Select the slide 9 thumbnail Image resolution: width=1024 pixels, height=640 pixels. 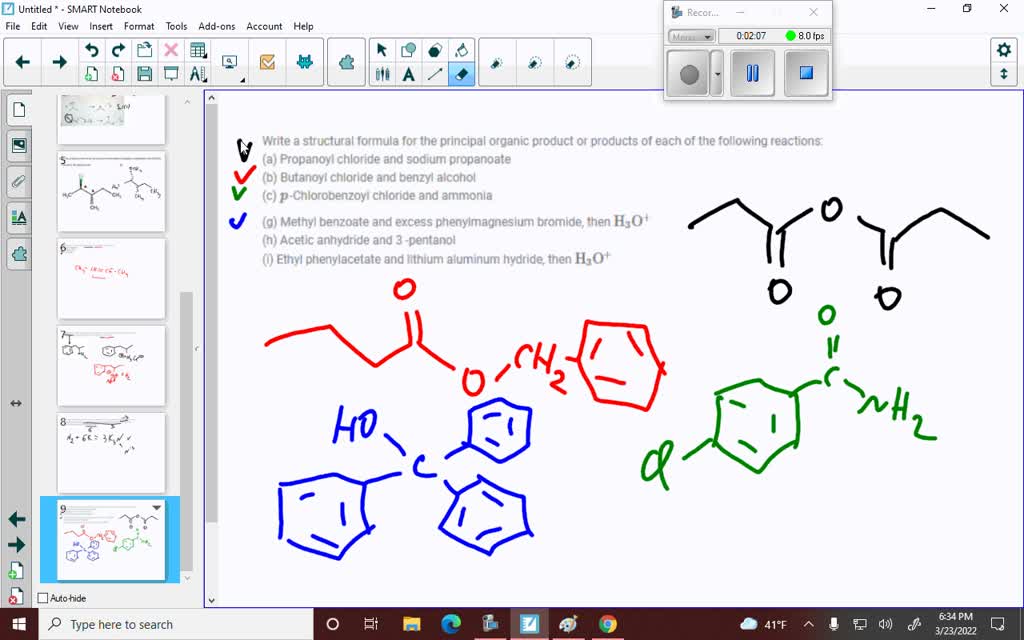(x=111, y=538)
